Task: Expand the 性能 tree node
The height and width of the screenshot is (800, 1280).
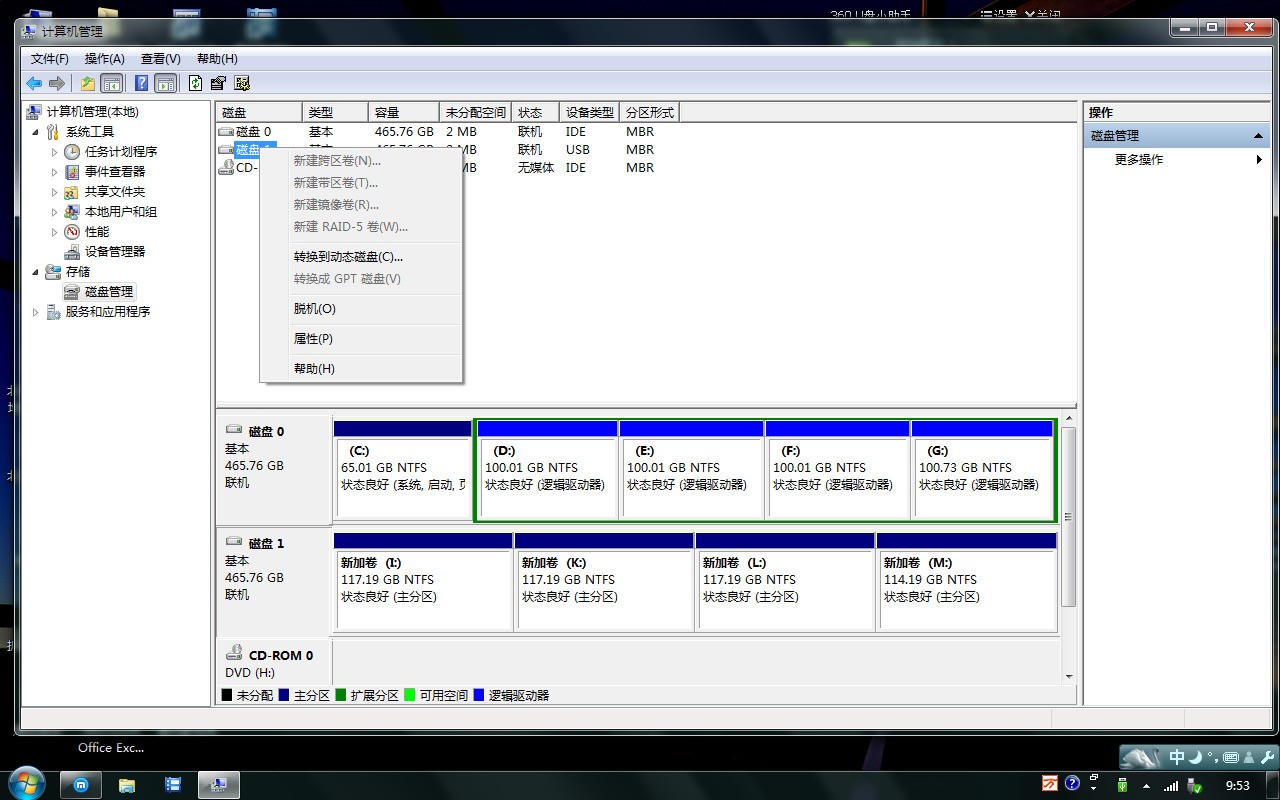Action: pos(55,232)
